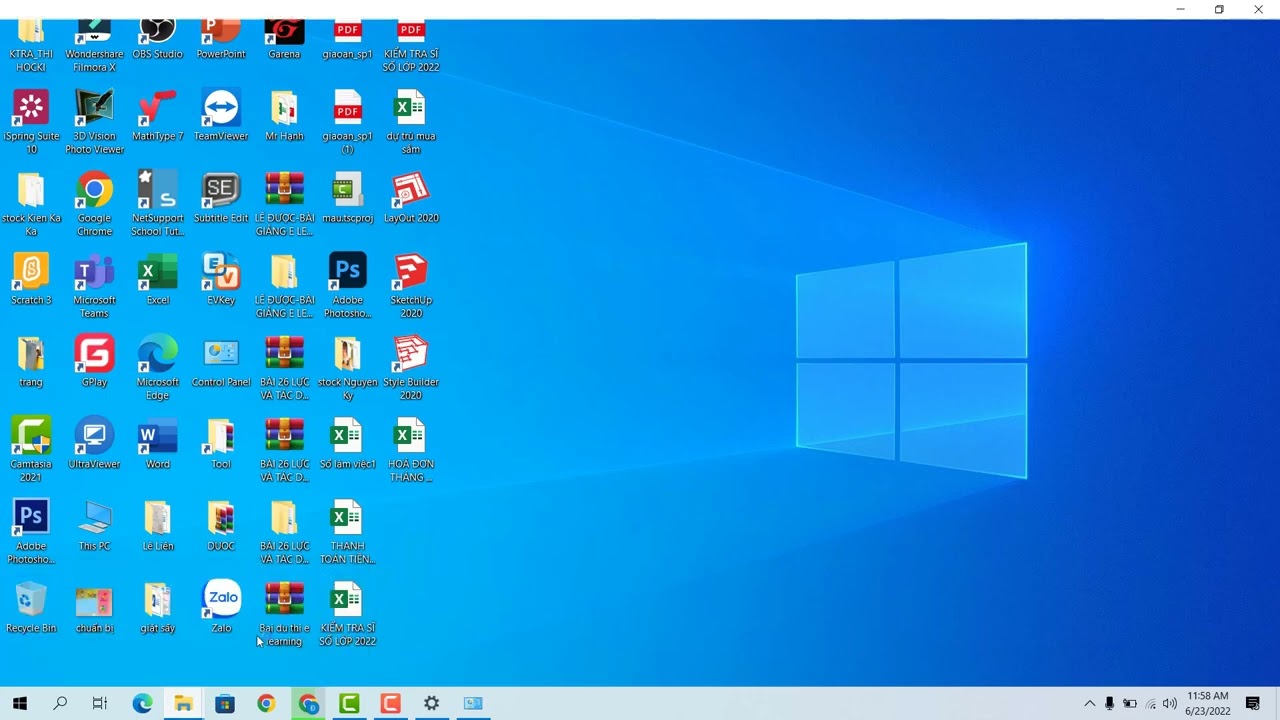This screenshot has width=1280, height=720.
Task: Select the PowerPoint desktop shortcut
Action: click(x=221, y=40)
